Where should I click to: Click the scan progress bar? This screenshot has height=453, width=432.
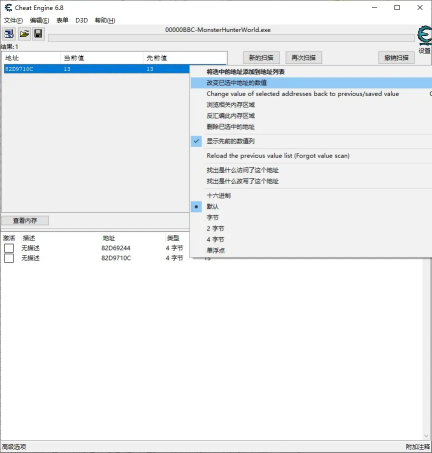coord(231,38)
